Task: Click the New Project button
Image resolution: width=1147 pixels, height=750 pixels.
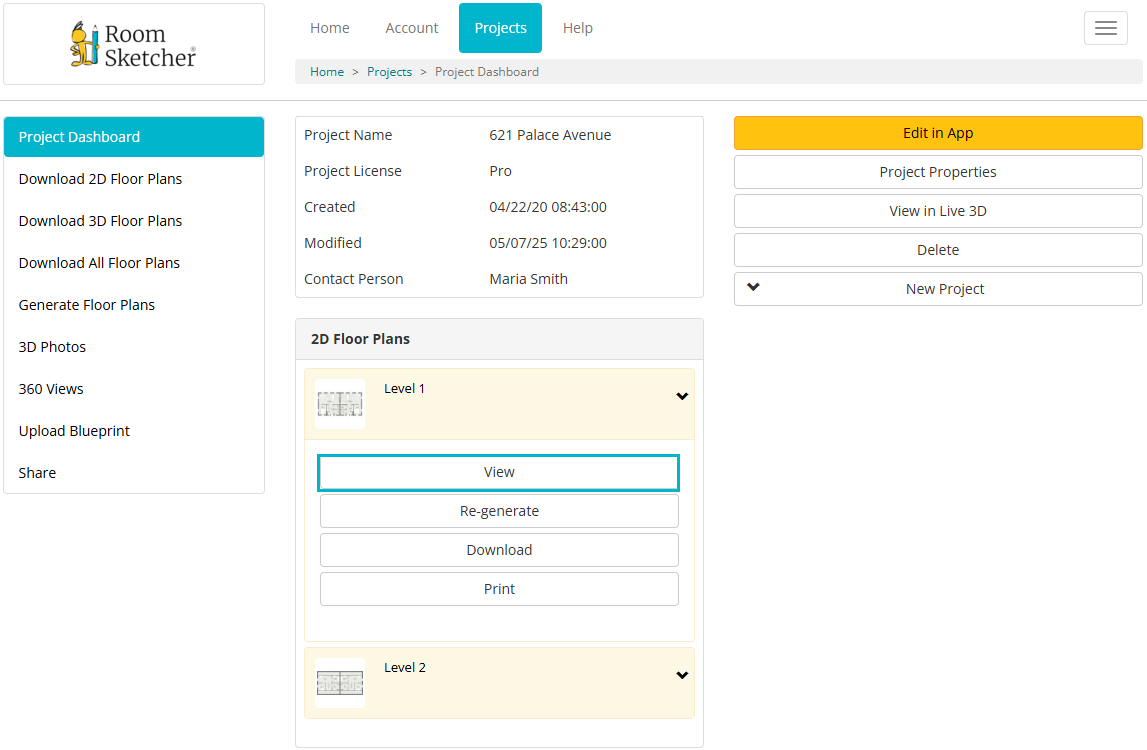Action: (938, 289)
